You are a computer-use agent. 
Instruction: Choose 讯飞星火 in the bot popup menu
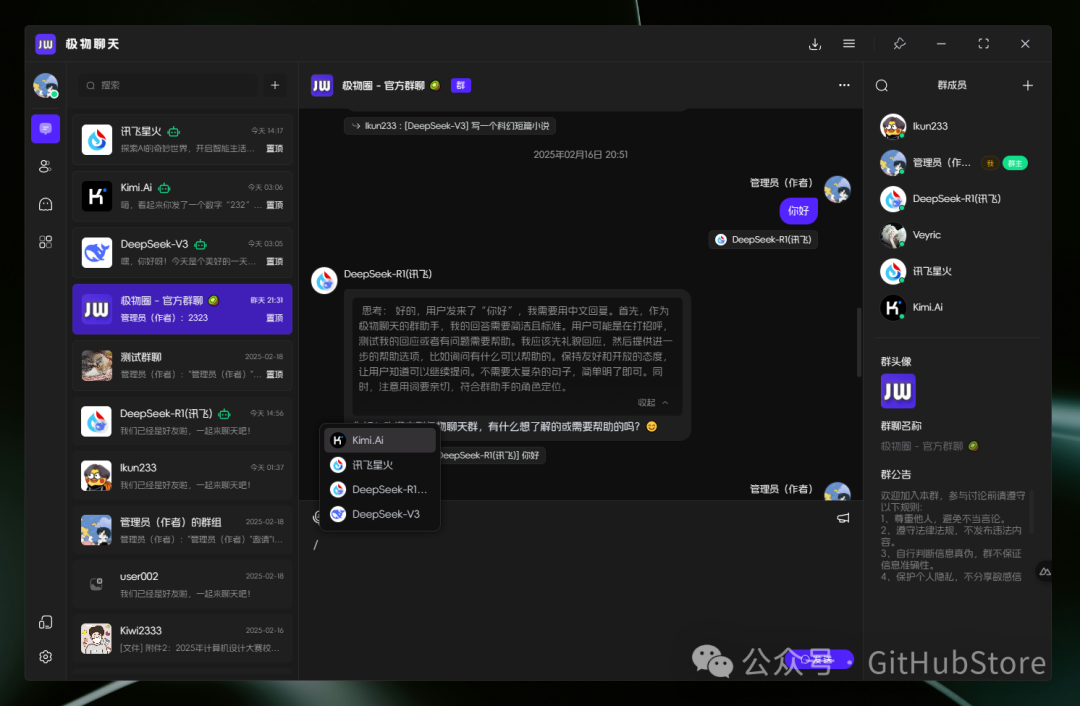tap(380, 465)
